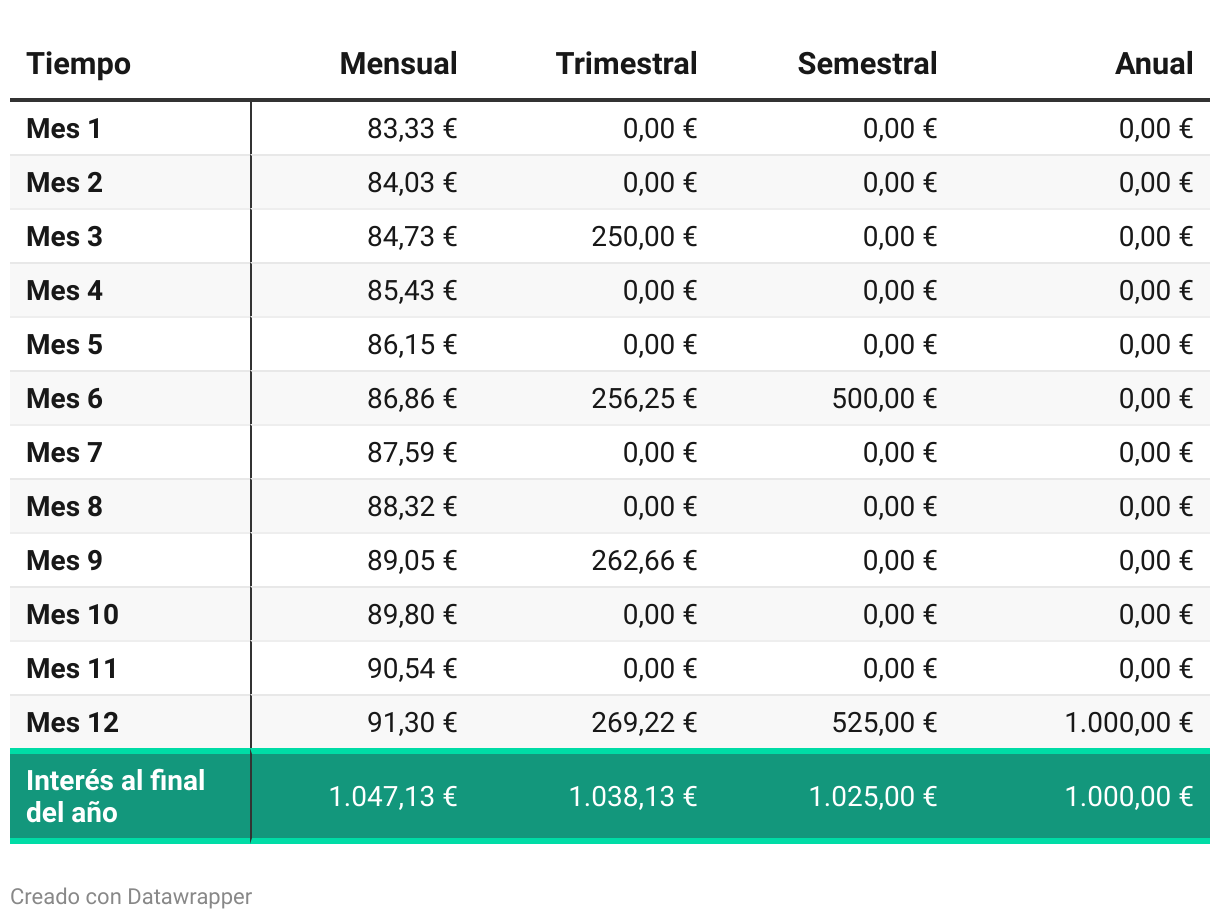1220x920 pixels.
Task: Click the Anual column header
Action: coord(1154,64)
